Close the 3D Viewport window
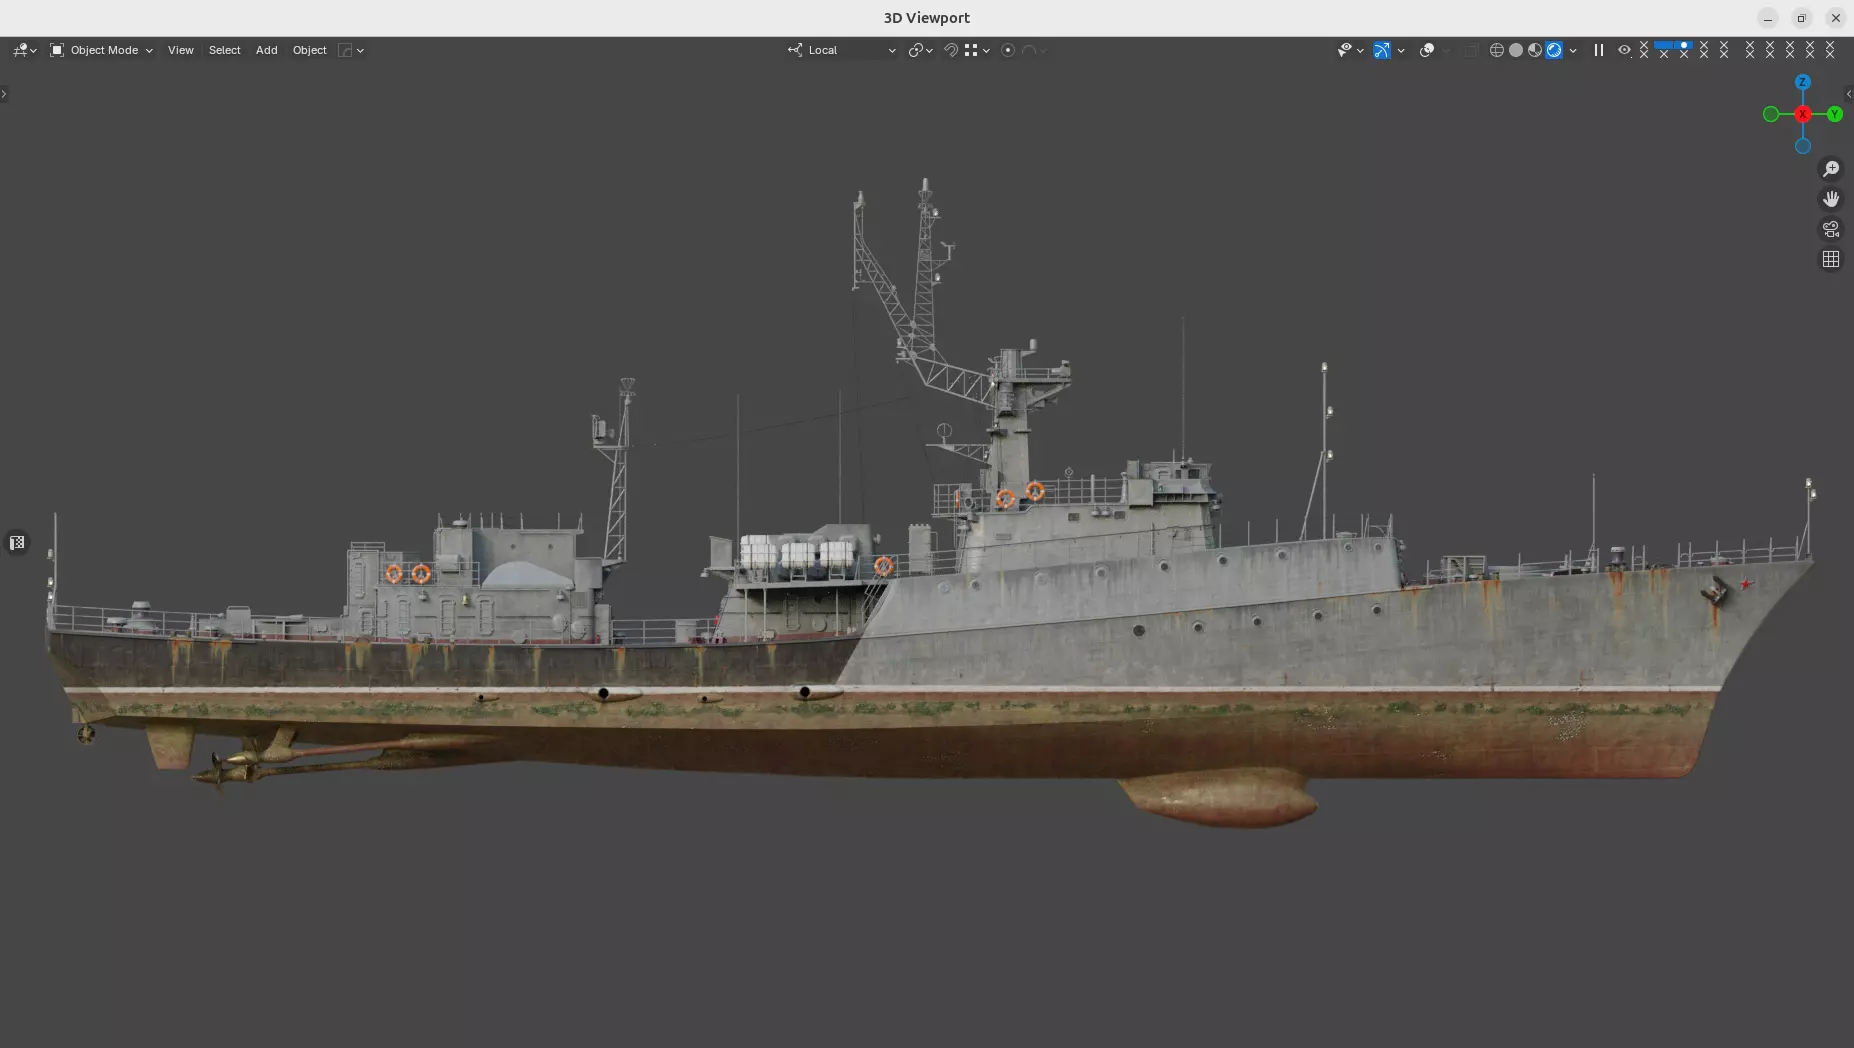 (x=1835, y=18)
